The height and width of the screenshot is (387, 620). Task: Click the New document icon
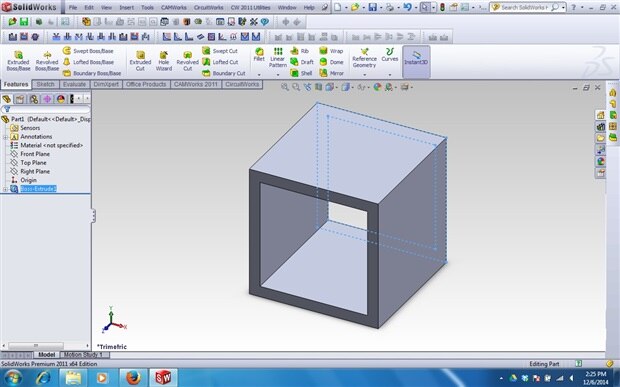click(337, 7)
